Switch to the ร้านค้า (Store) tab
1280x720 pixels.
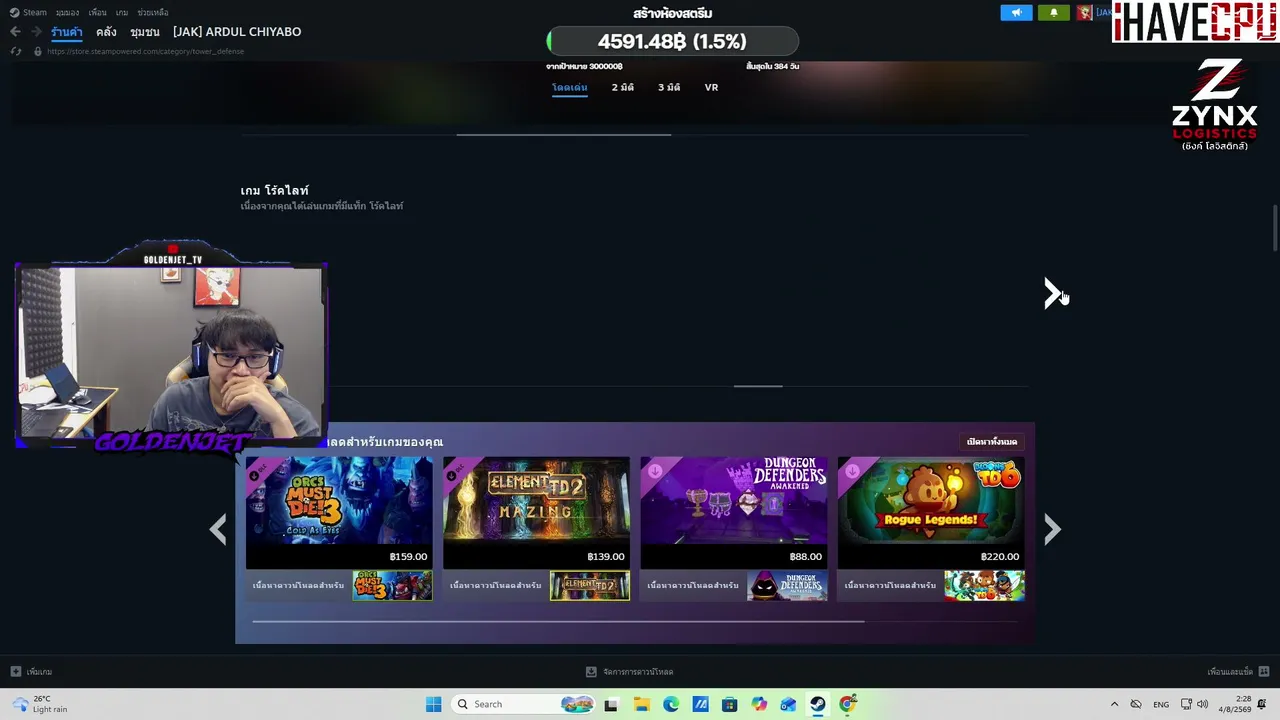tap(67, 32)
